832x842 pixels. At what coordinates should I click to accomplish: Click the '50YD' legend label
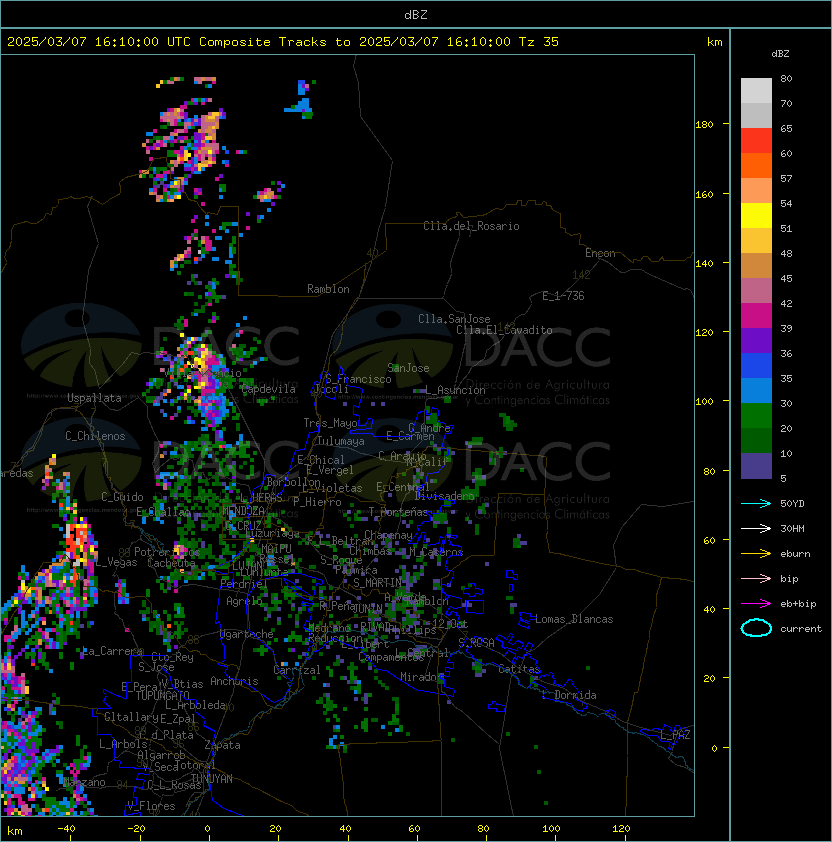[792, 504]
